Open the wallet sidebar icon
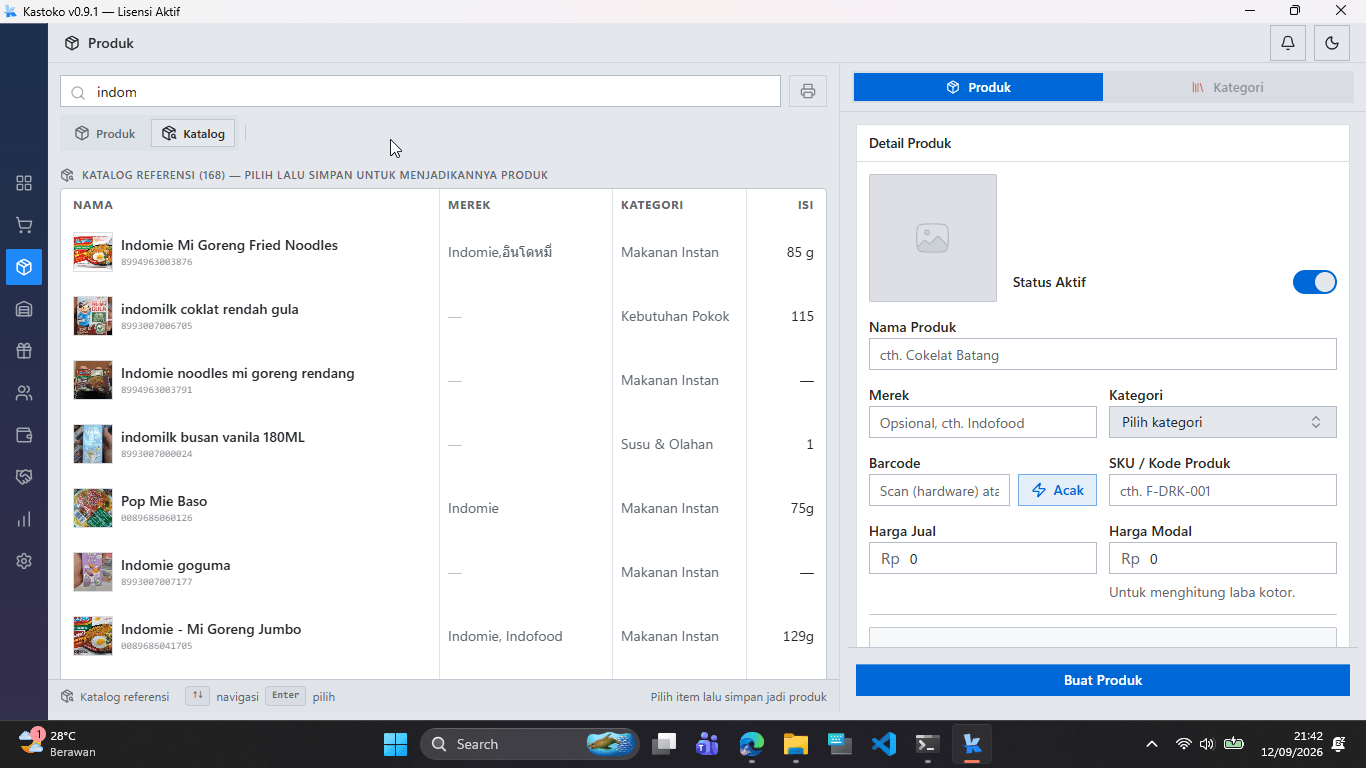 [24, 435]
